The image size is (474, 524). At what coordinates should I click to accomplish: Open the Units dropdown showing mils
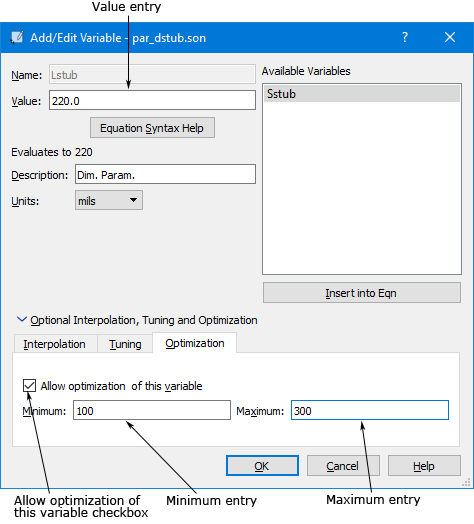109,201
